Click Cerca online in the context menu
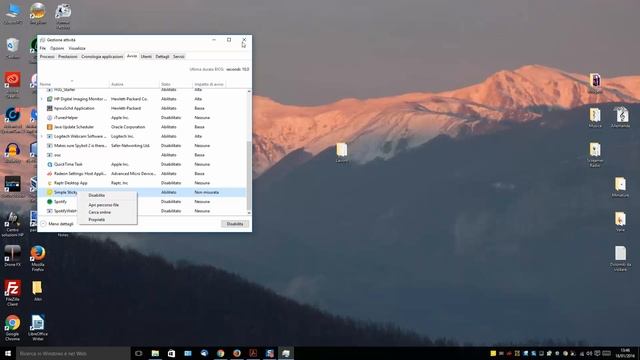640x360 pixels. (x=100, y=212)
